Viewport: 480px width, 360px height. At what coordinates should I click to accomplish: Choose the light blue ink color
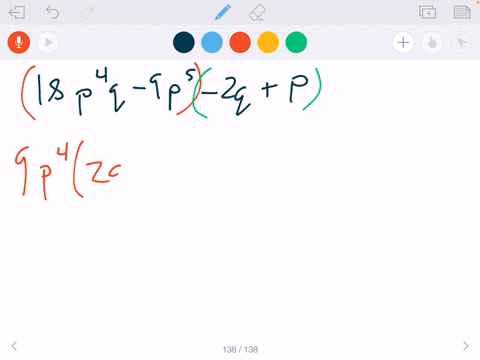(x=212, y=42)
